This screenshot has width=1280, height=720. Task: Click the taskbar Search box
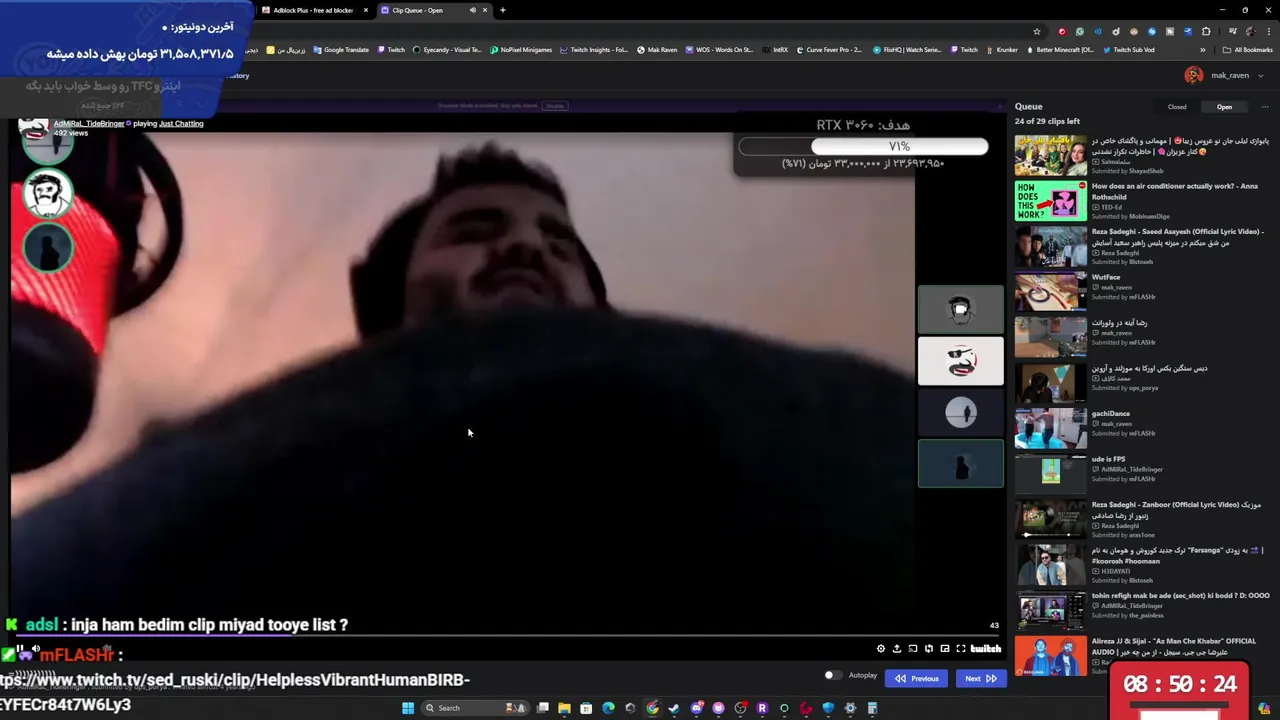pyautogui.click(x=475, y=708)
